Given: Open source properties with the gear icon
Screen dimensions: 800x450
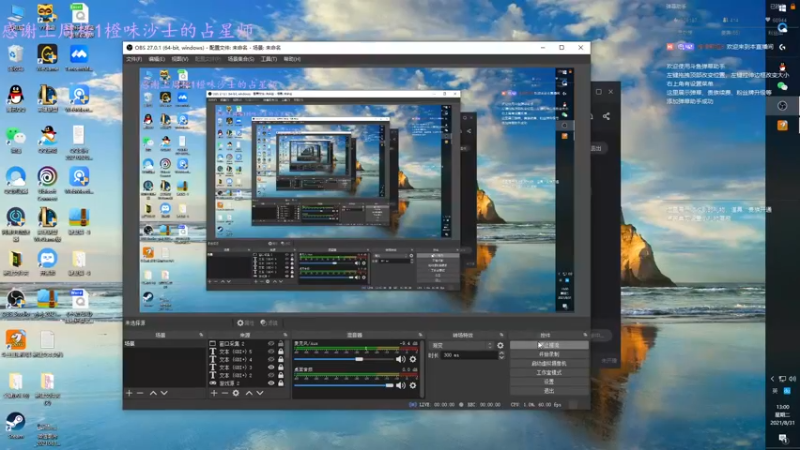Looking at the screenshot, I should click(236, 393).
